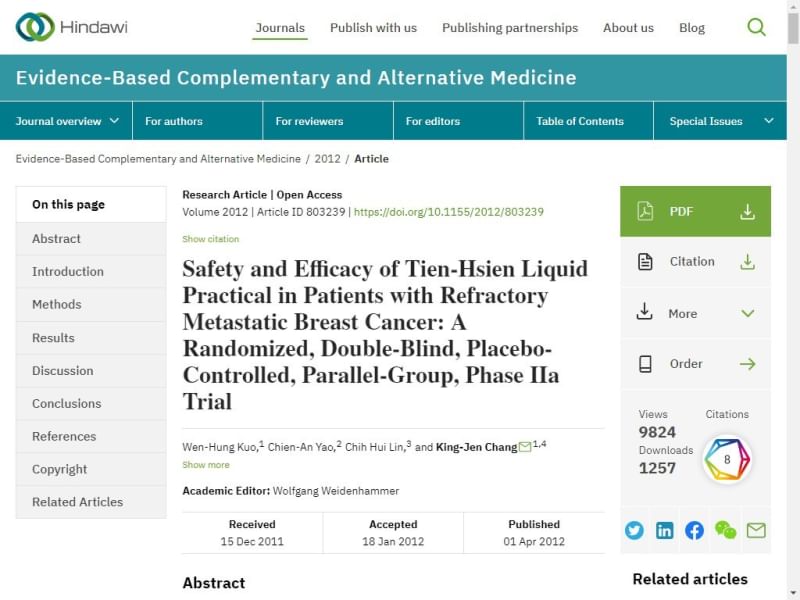Jump to the References section
Image resolution: width=800 pixels, height=600 pixels.
(63, 436)
